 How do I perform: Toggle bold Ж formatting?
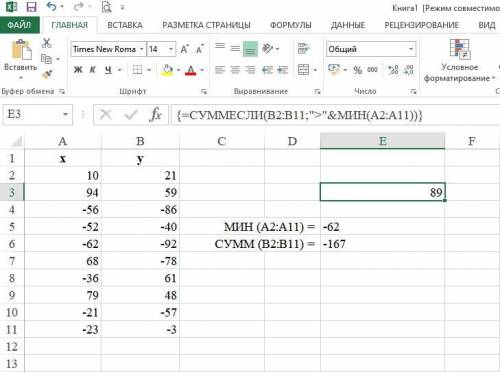(x=78, y=70)
